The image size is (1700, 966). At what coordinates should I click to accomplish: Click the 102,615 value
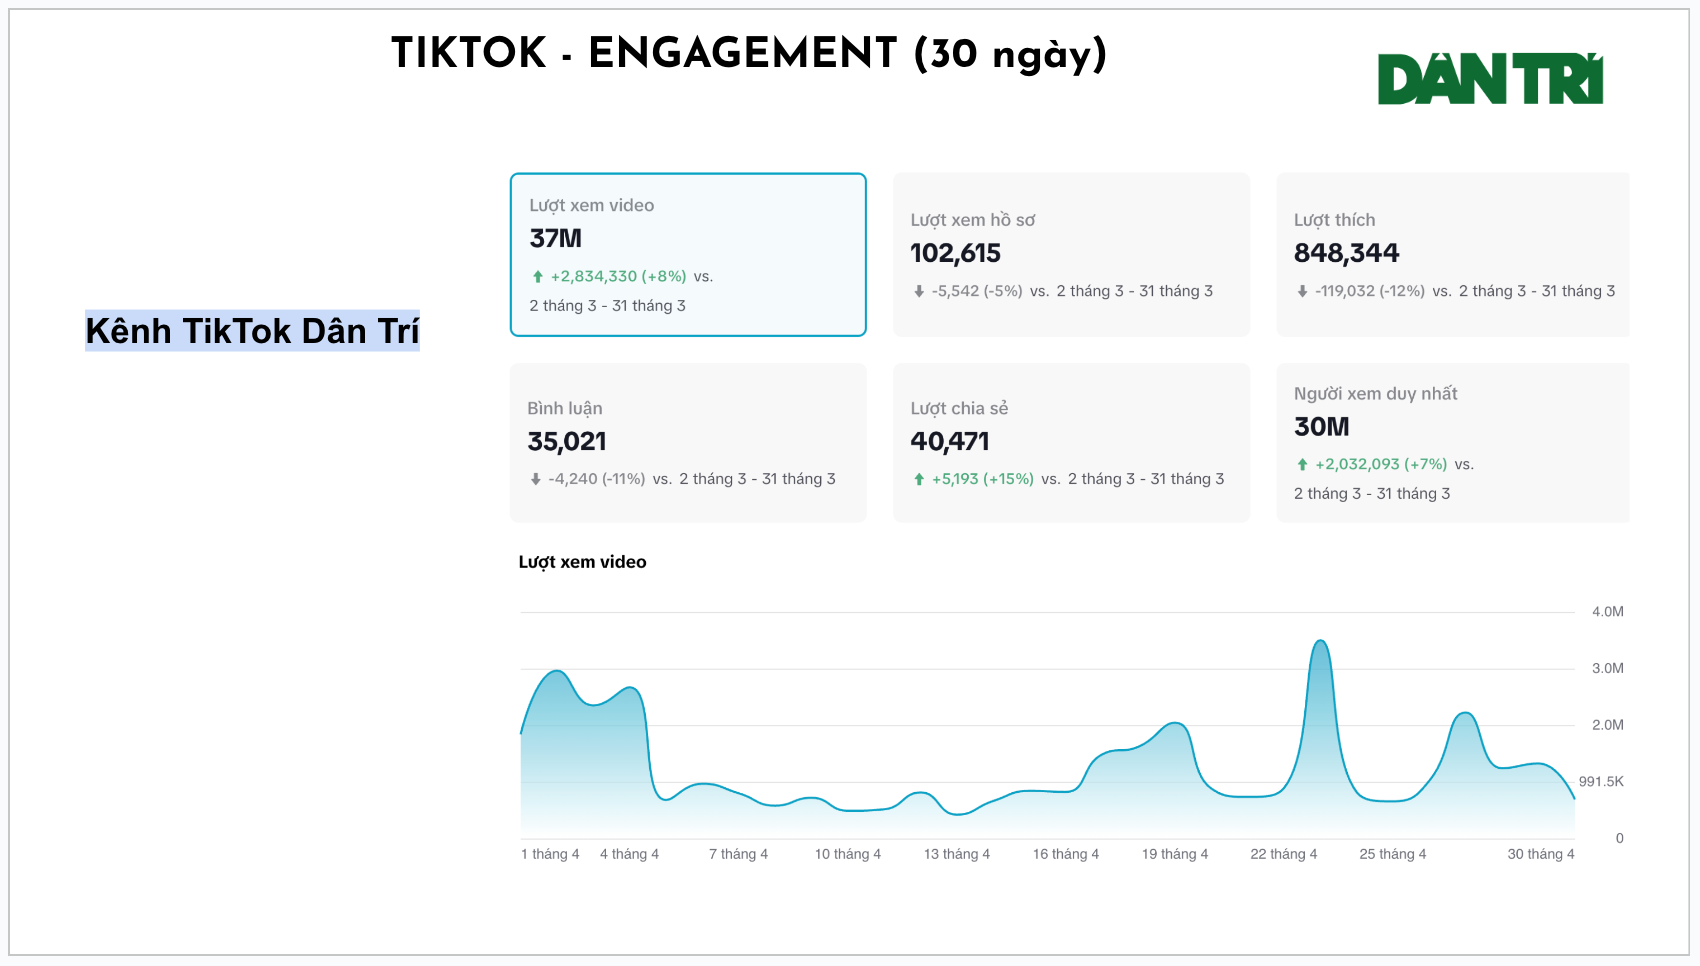pyautogui.click(x=955, y=254)
